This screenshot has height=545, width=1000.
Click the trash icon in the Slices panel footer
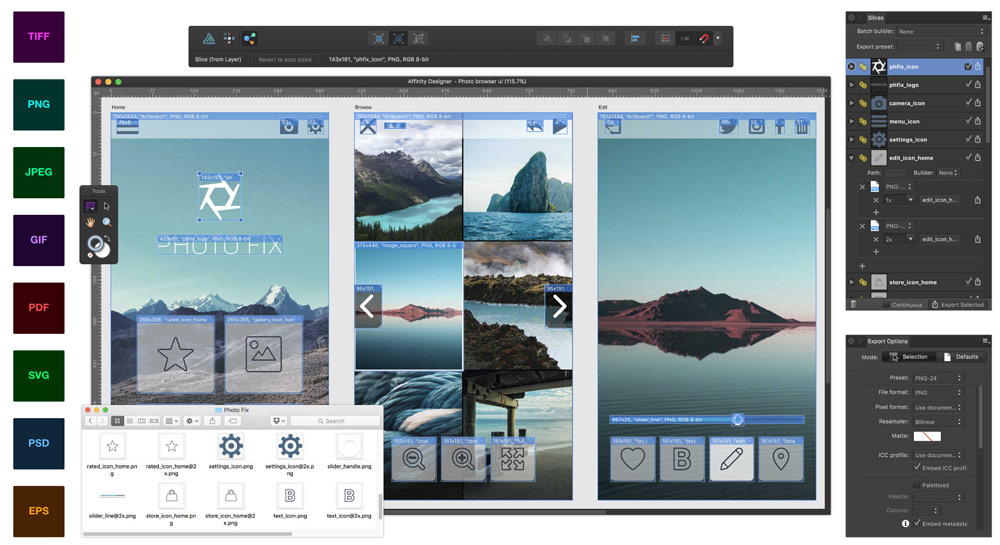853,304
